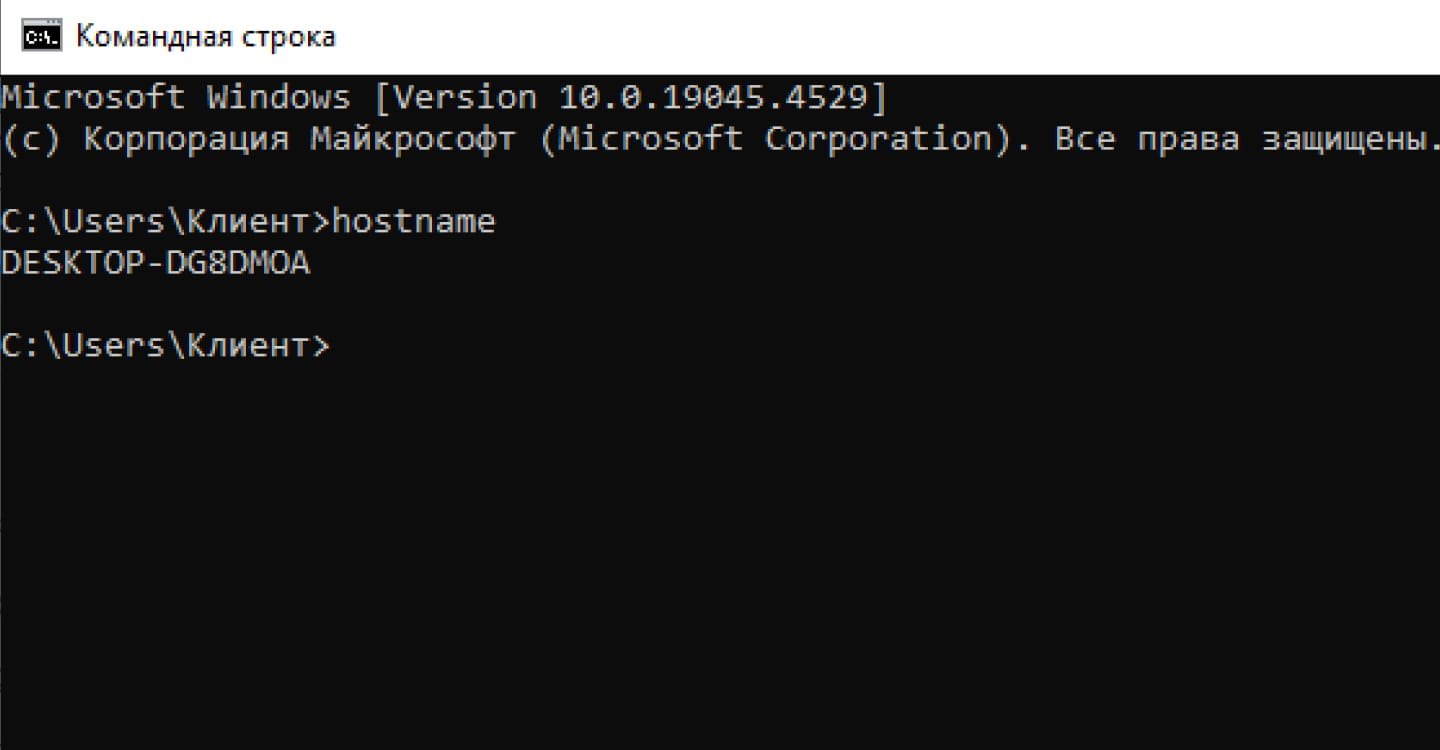Click the word "Version" inside the brackets
The width and height of the screenshot is (1440, 750).
464,97
